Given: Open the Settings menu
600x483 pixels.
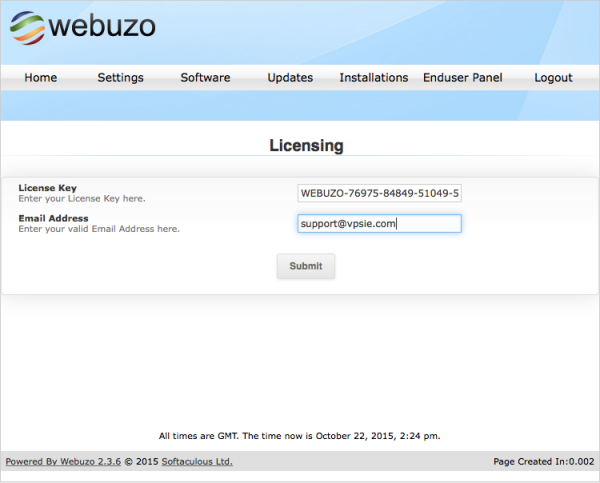Looking at the screenshot, I should tap(121, 78).
